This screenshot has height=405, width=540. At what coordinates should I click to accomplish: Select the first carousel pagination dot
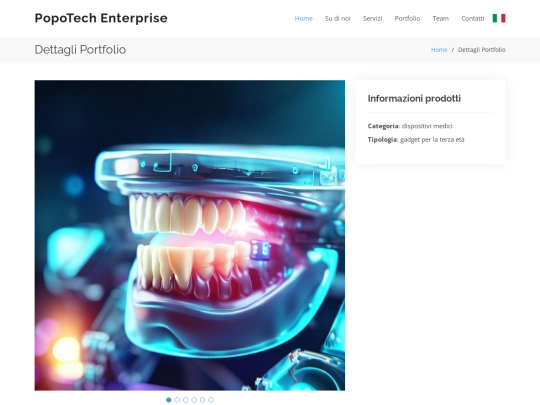[x=168, y=400]
